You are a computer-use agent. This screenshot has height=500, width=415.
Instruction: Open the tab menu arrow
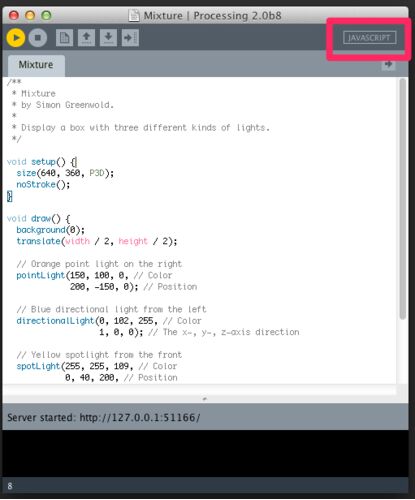pyautogui.click(x=388, y=64)
